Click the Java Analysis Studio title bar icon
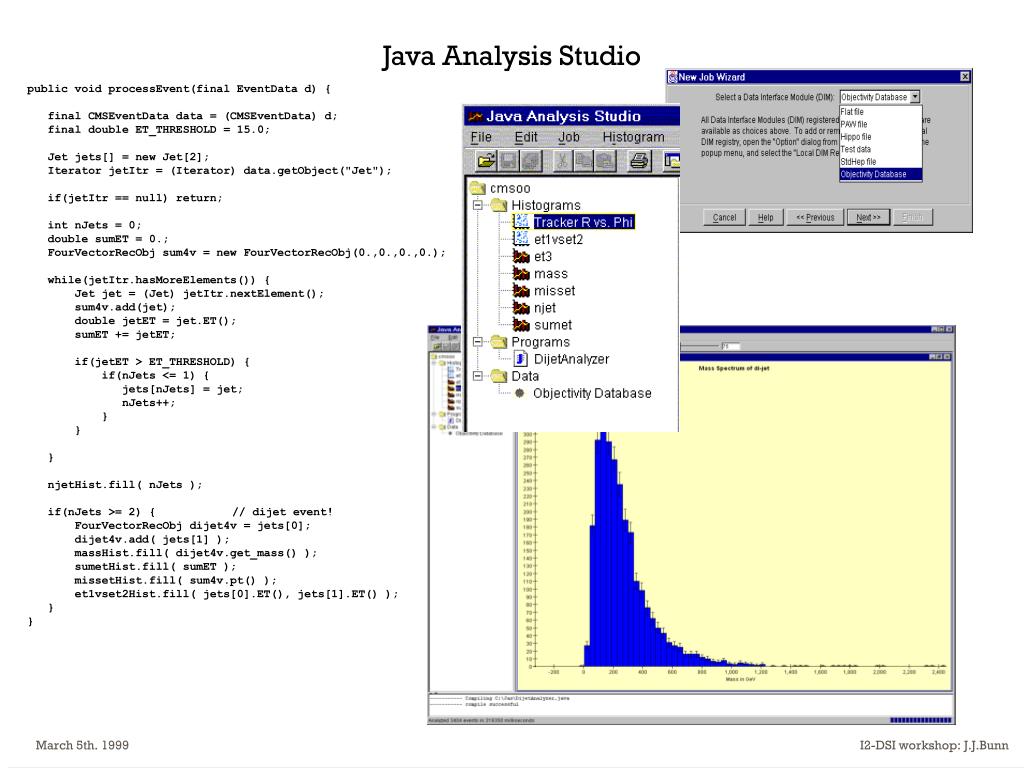Screen dimensions: 1024x768 coord(476,116)
